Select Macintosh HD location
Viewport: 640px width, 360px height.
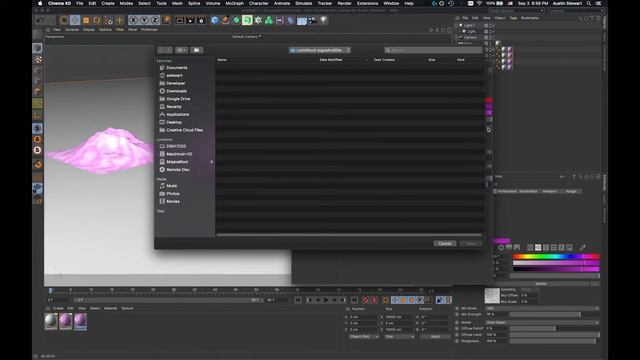click(x=179, y=154)
